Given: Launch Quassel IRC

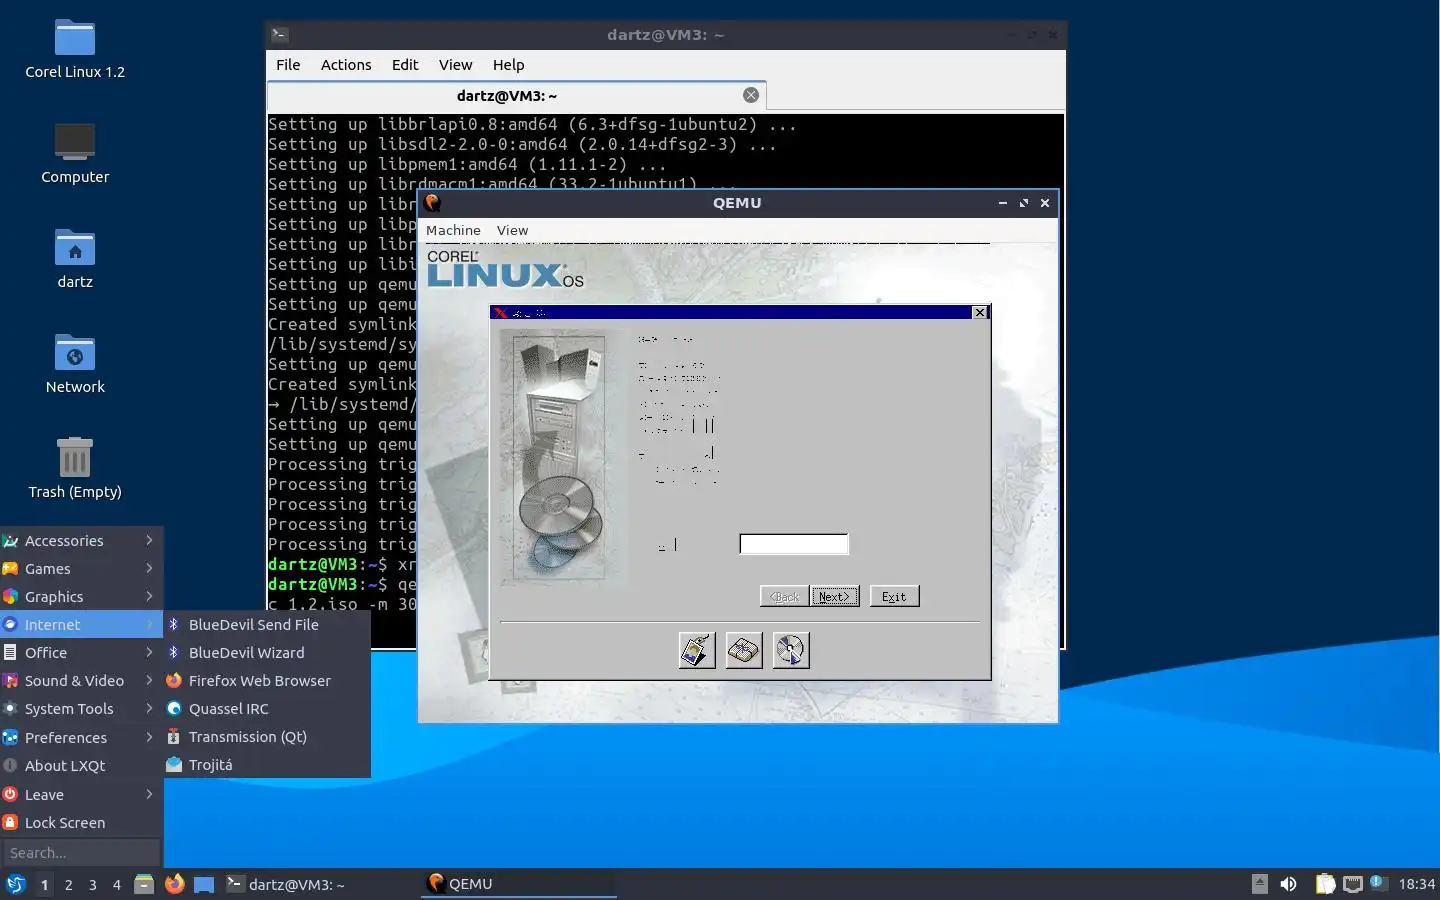Looking at the screenshot, I should click(x=267, y=708).
